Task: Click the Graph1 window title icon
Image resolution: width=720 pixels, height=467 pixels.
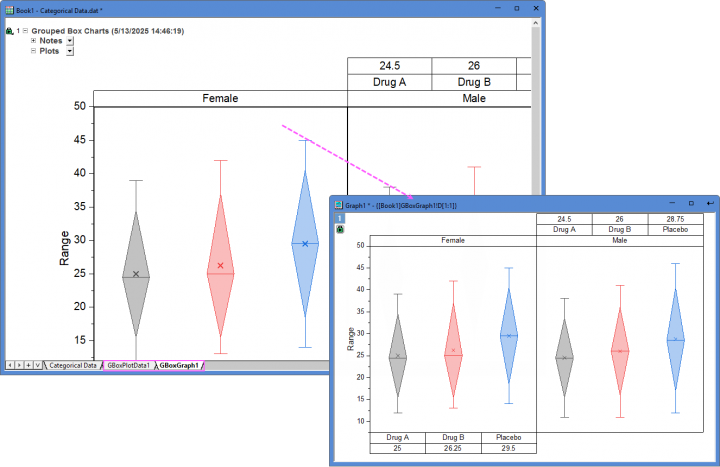Action: click(x=339, y=204)
